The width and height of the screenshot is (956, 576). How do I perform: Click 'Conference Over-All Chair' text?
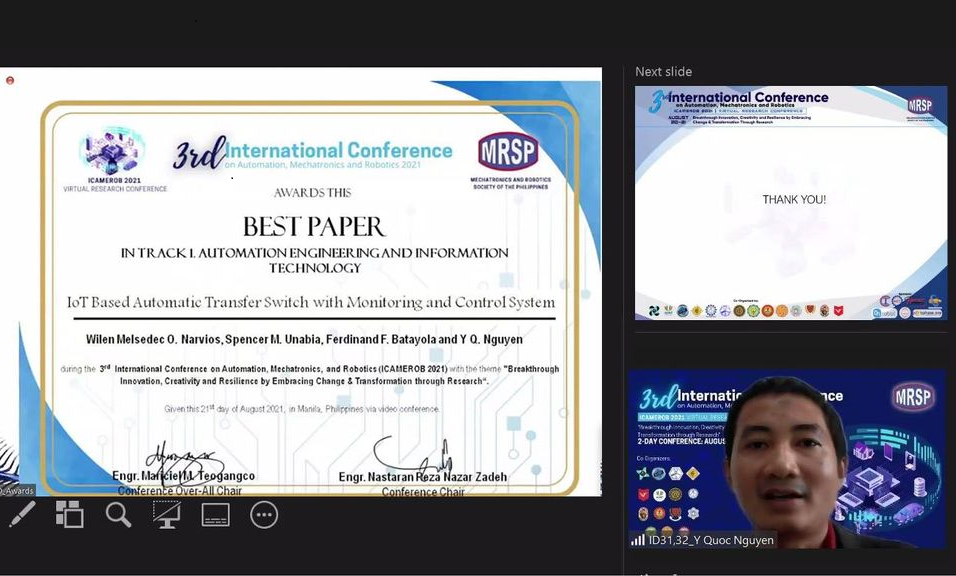[180, 491]
